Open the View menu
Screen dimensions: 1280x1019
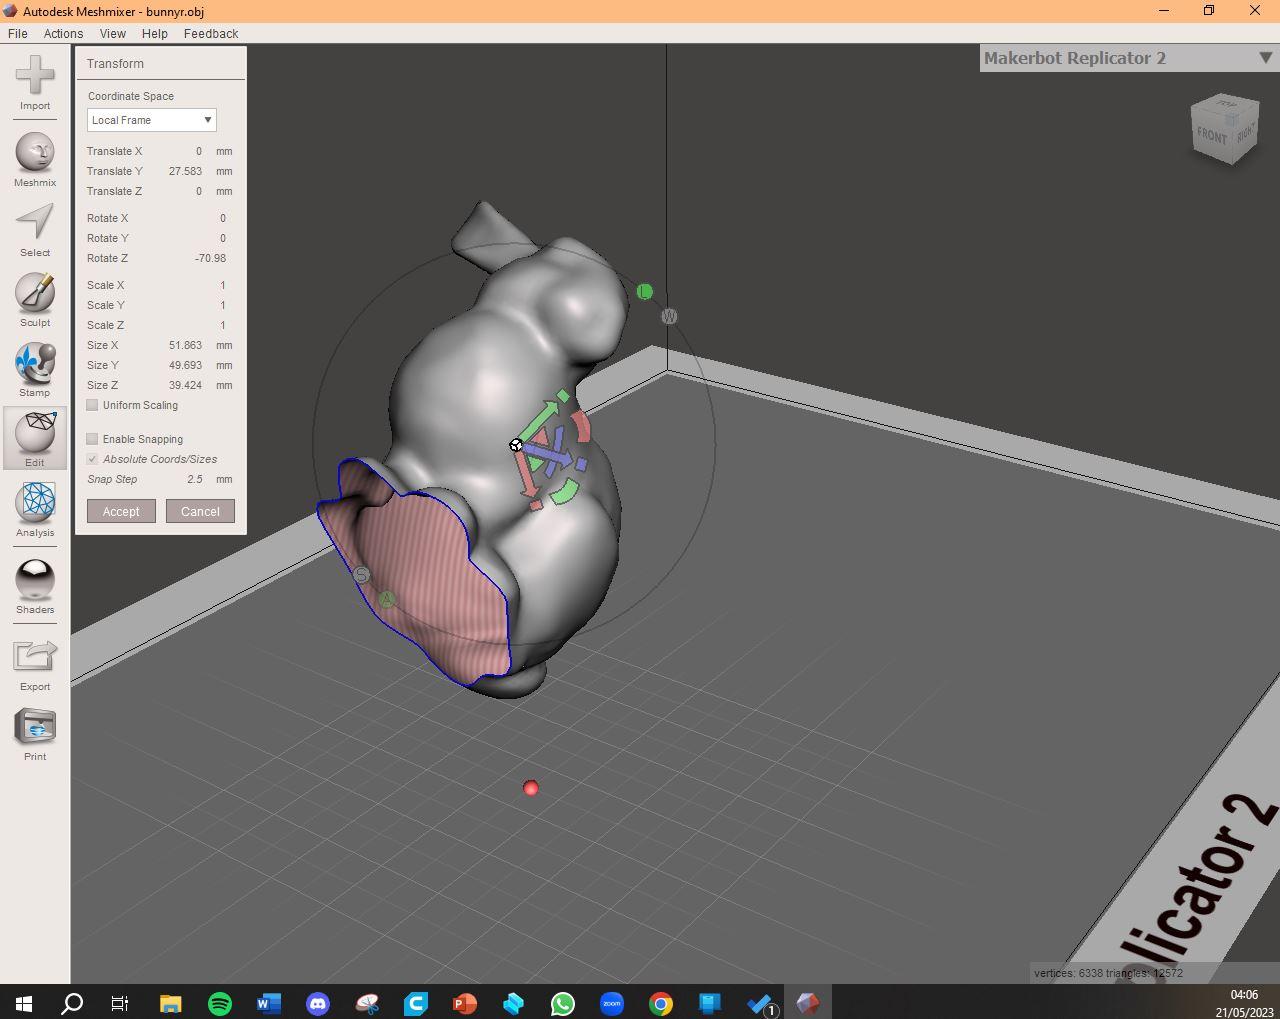(113, 33)
